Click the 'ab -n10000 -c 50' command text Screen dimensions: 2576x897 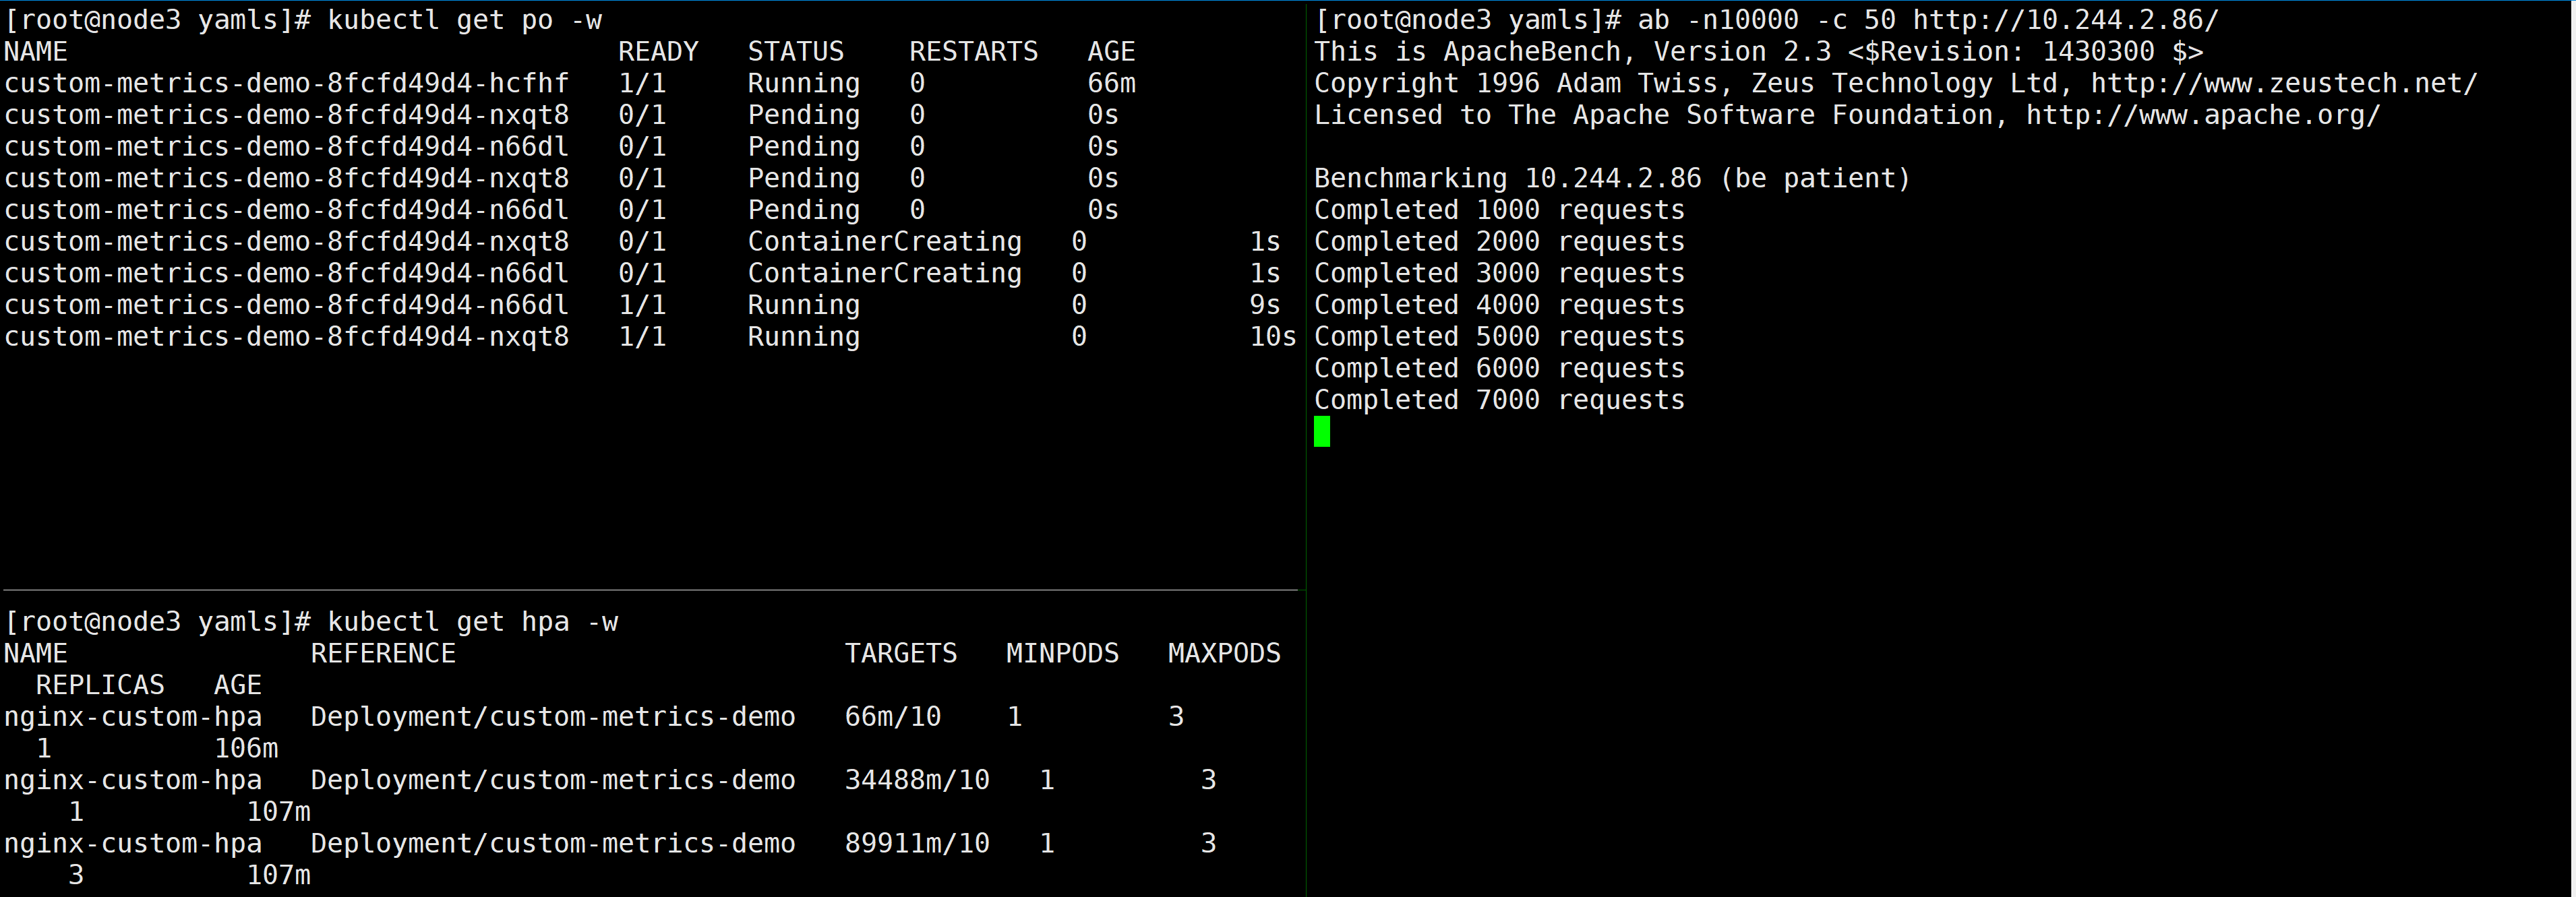coord(1767,20)
